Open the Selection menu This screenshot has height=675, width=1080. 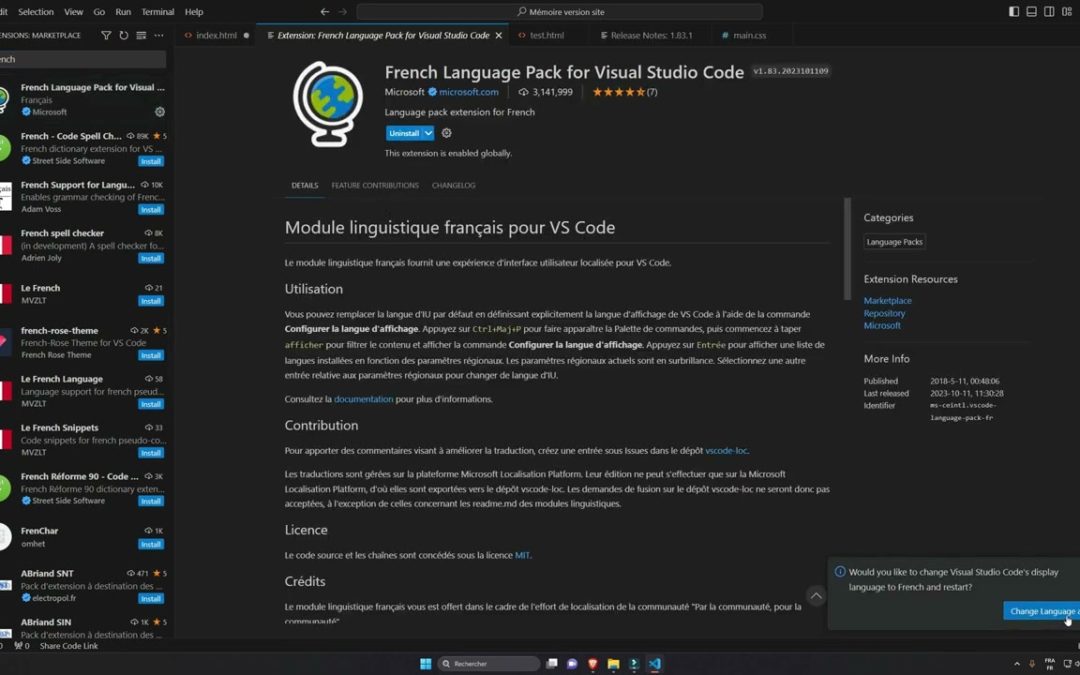[36, 12]
